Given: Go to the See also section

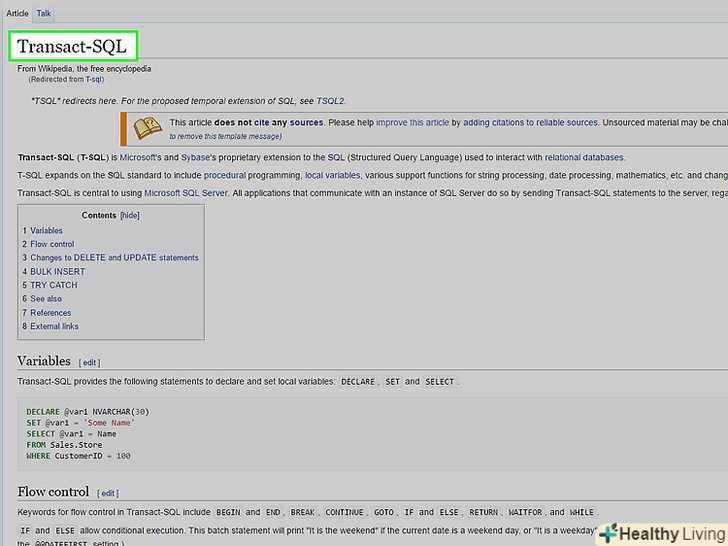Looking at the screenshot, I should [42, 299].
